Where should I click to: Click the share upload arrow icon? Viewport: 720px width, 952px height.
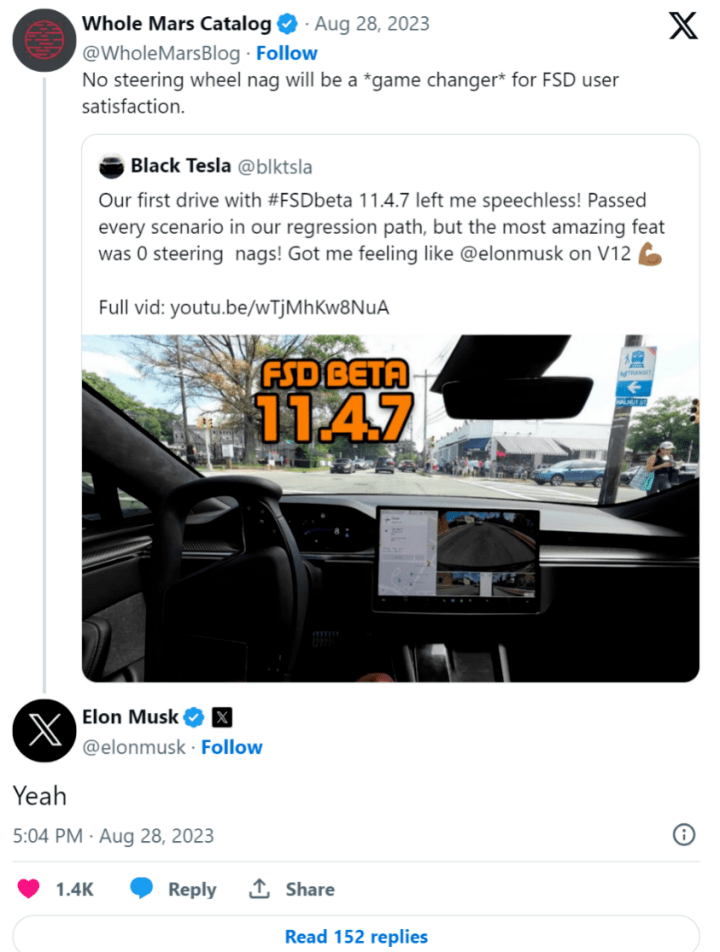coord(259,888)
